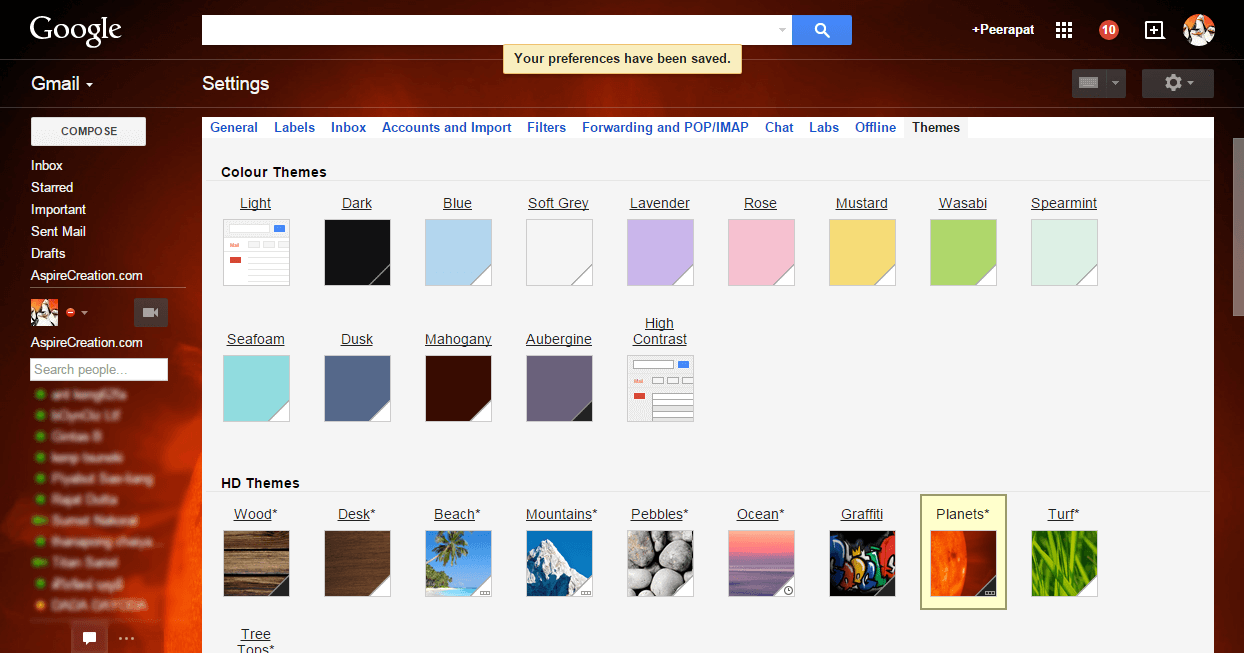Screen dimensions: 1244x653
Task: Select the Mountains HD theme thumbnail
Action: coord(559,563)
